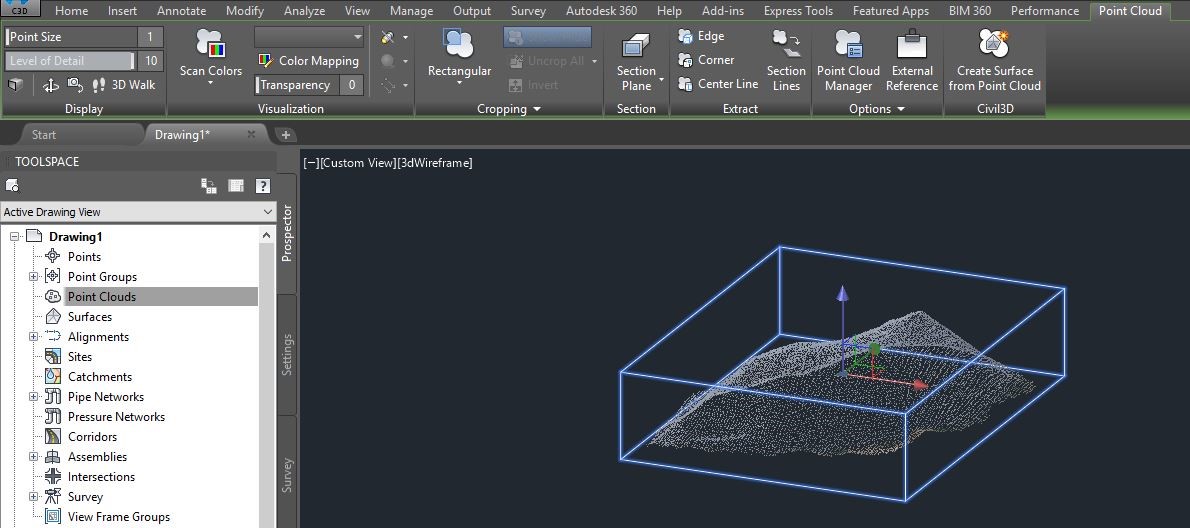This screenshot has width=1190, height=528.
Task: Extract Corner from point cloud
Action: (707, 60)
